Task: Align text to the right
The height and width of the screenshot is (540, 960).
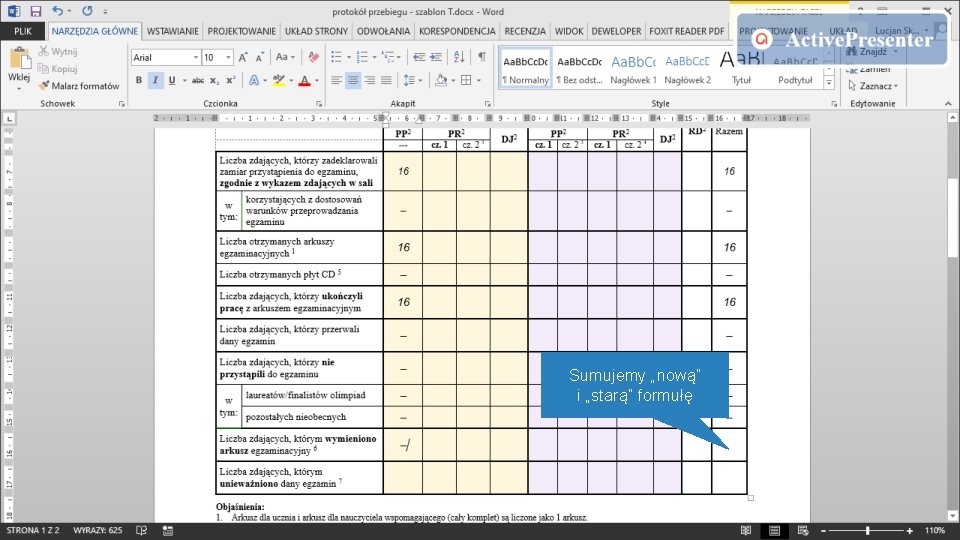Action: [x=369, y=80]
